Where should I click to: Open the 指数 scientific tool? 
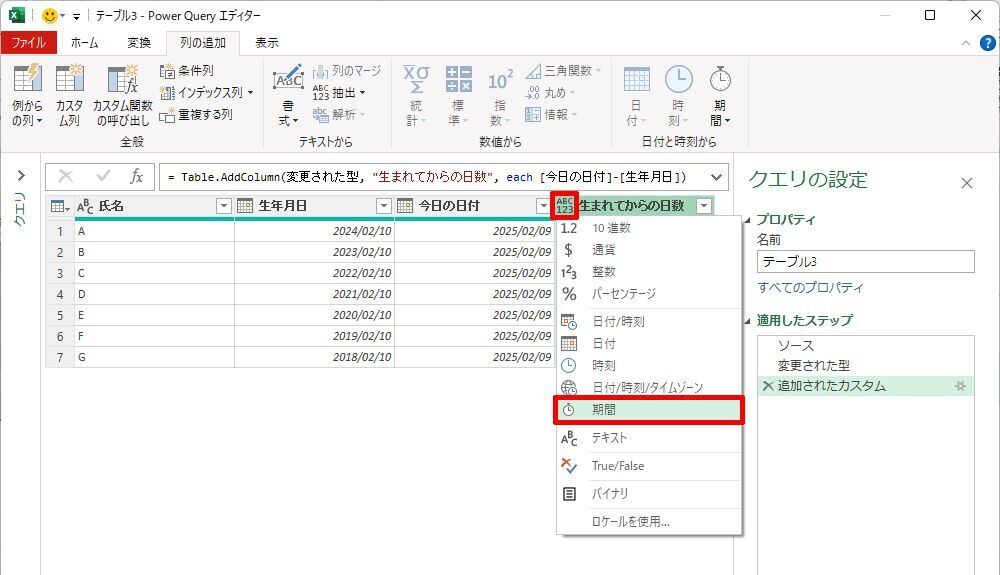click(x=500, y=95)
